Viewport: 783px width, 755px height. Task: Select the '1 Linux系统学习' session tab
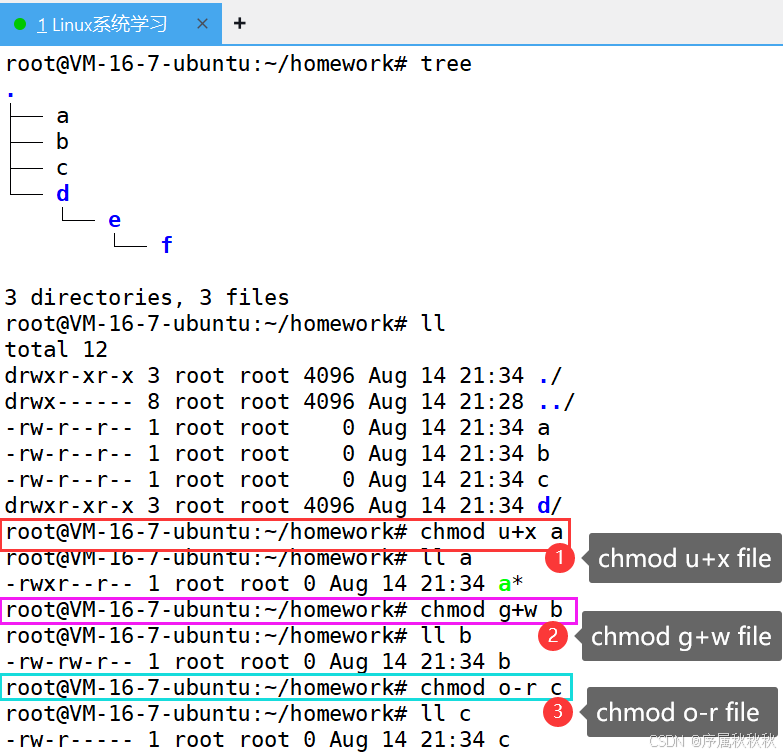pos(111,24)
